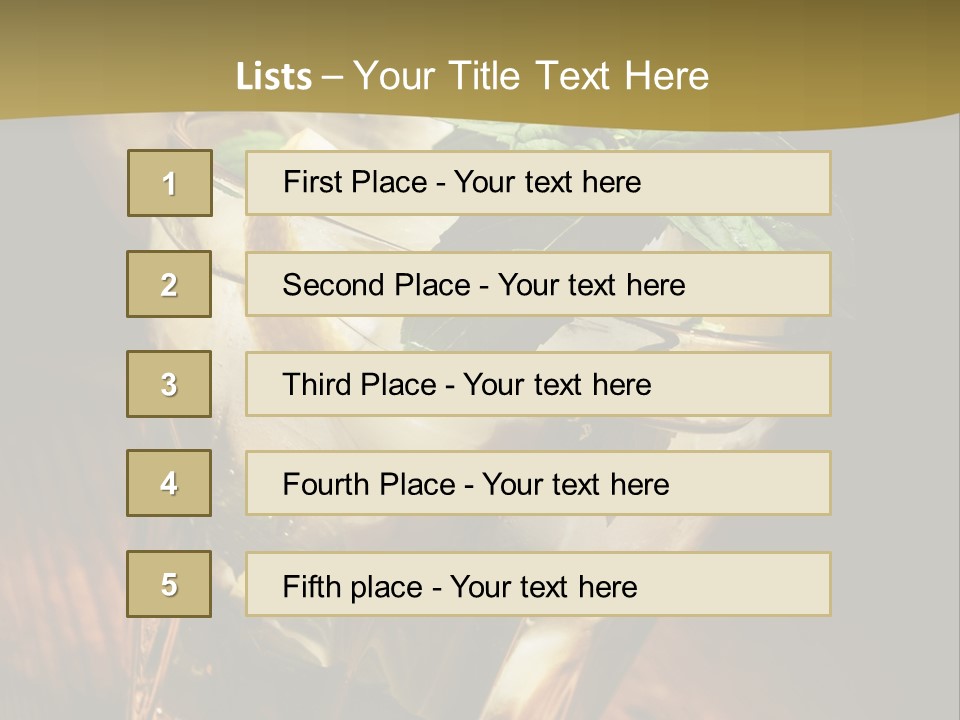Click the number 1 box
The image size is (960, 720).
pos(170,183)
